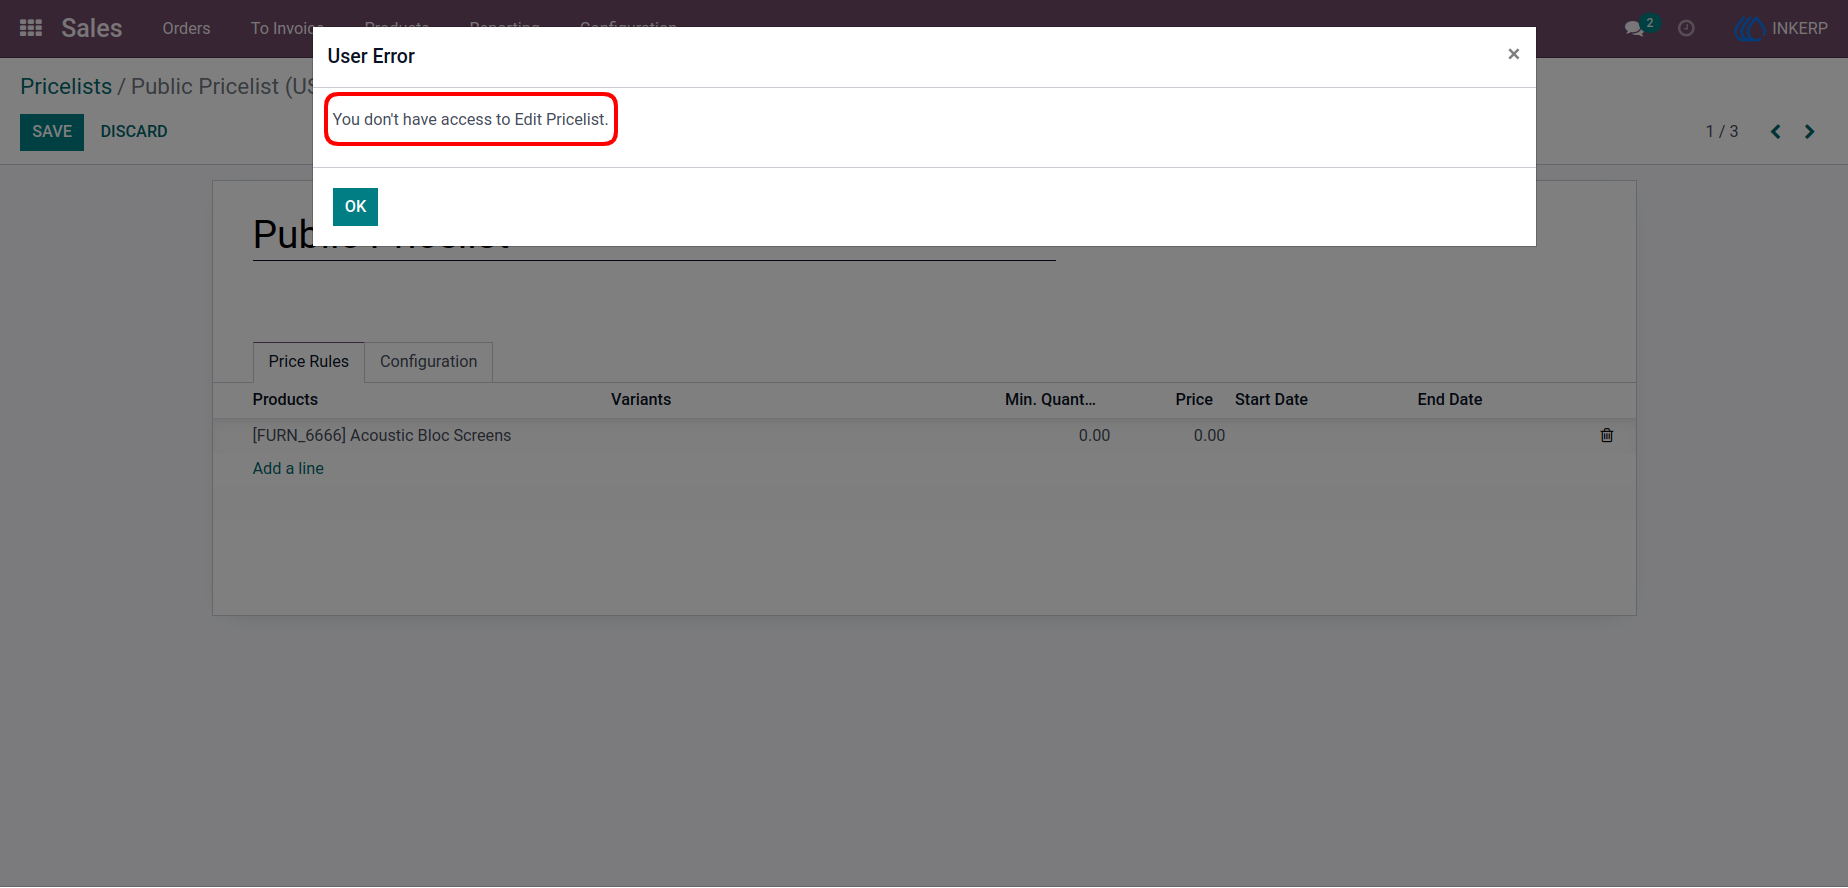The width and height of the screenshot is (1848, 888).
Task: Confirm the error with OK button
Action: (355, 207)
